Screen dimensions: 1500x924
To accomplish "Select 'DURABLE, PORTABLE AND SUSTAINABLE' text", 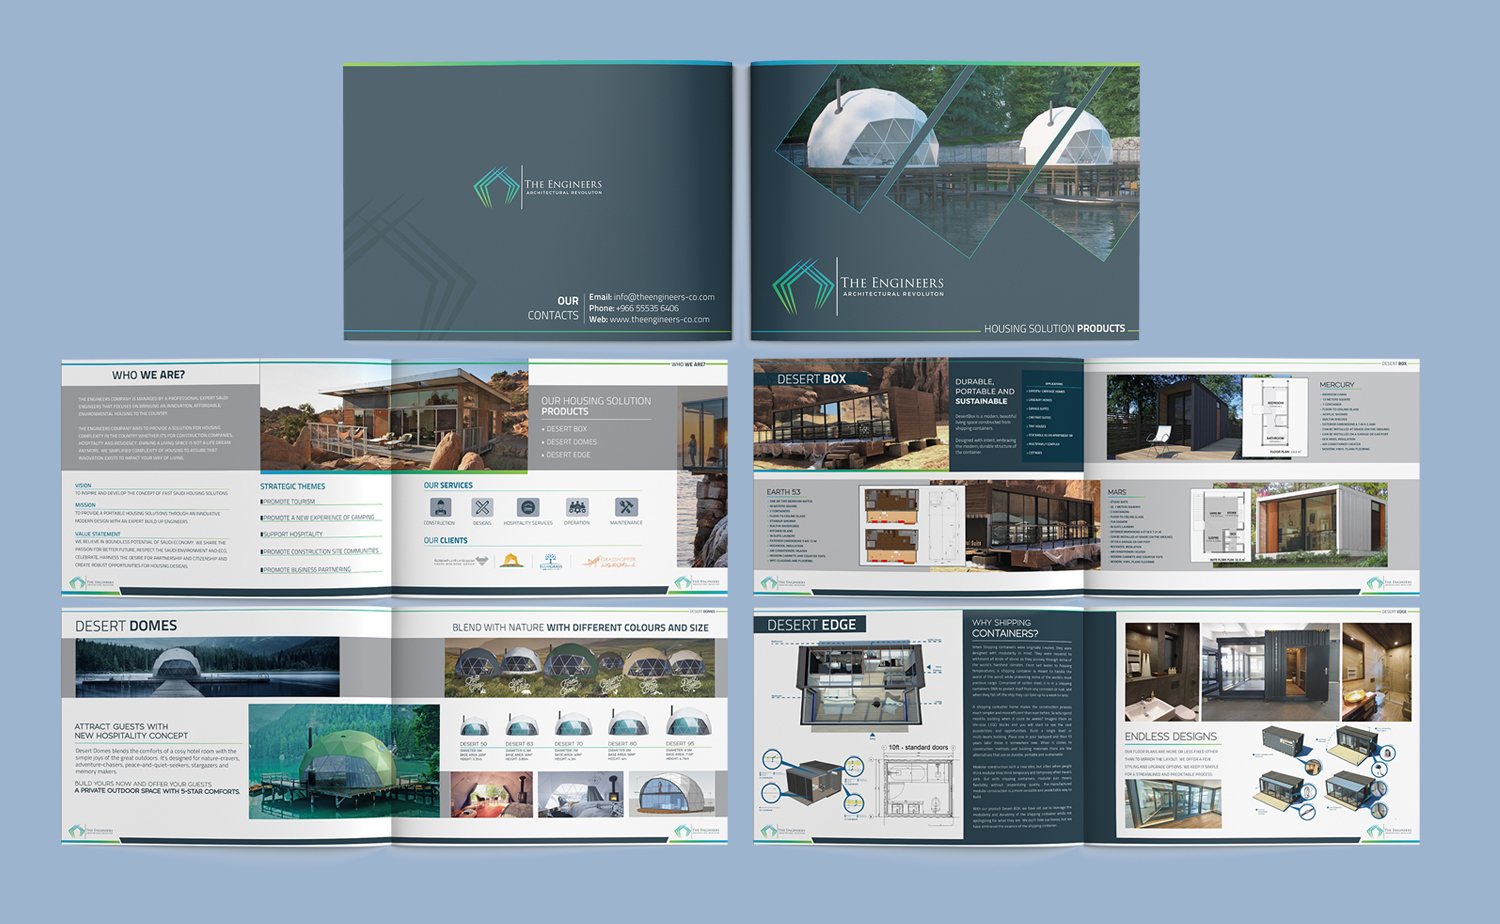I will (x=984, y=391).
